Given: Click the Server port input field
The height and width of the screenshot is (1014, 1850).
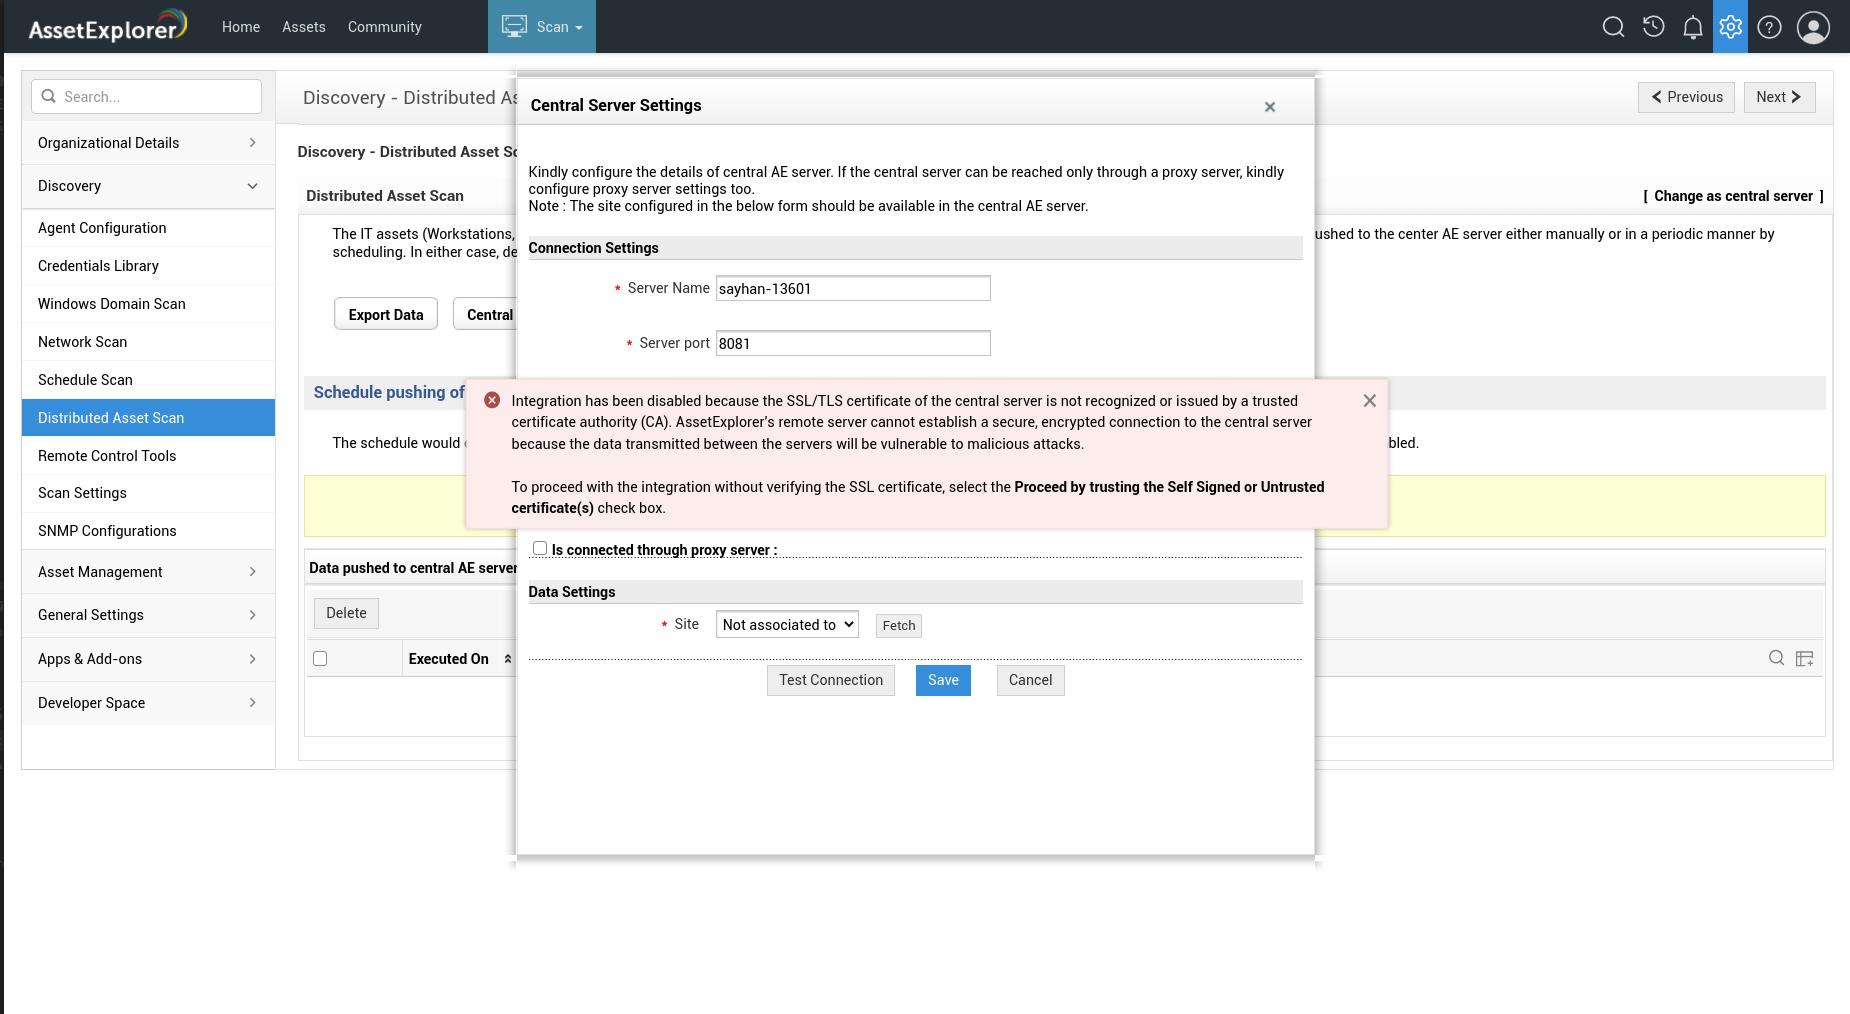Looking at the screenshot, I should (853, 343).
